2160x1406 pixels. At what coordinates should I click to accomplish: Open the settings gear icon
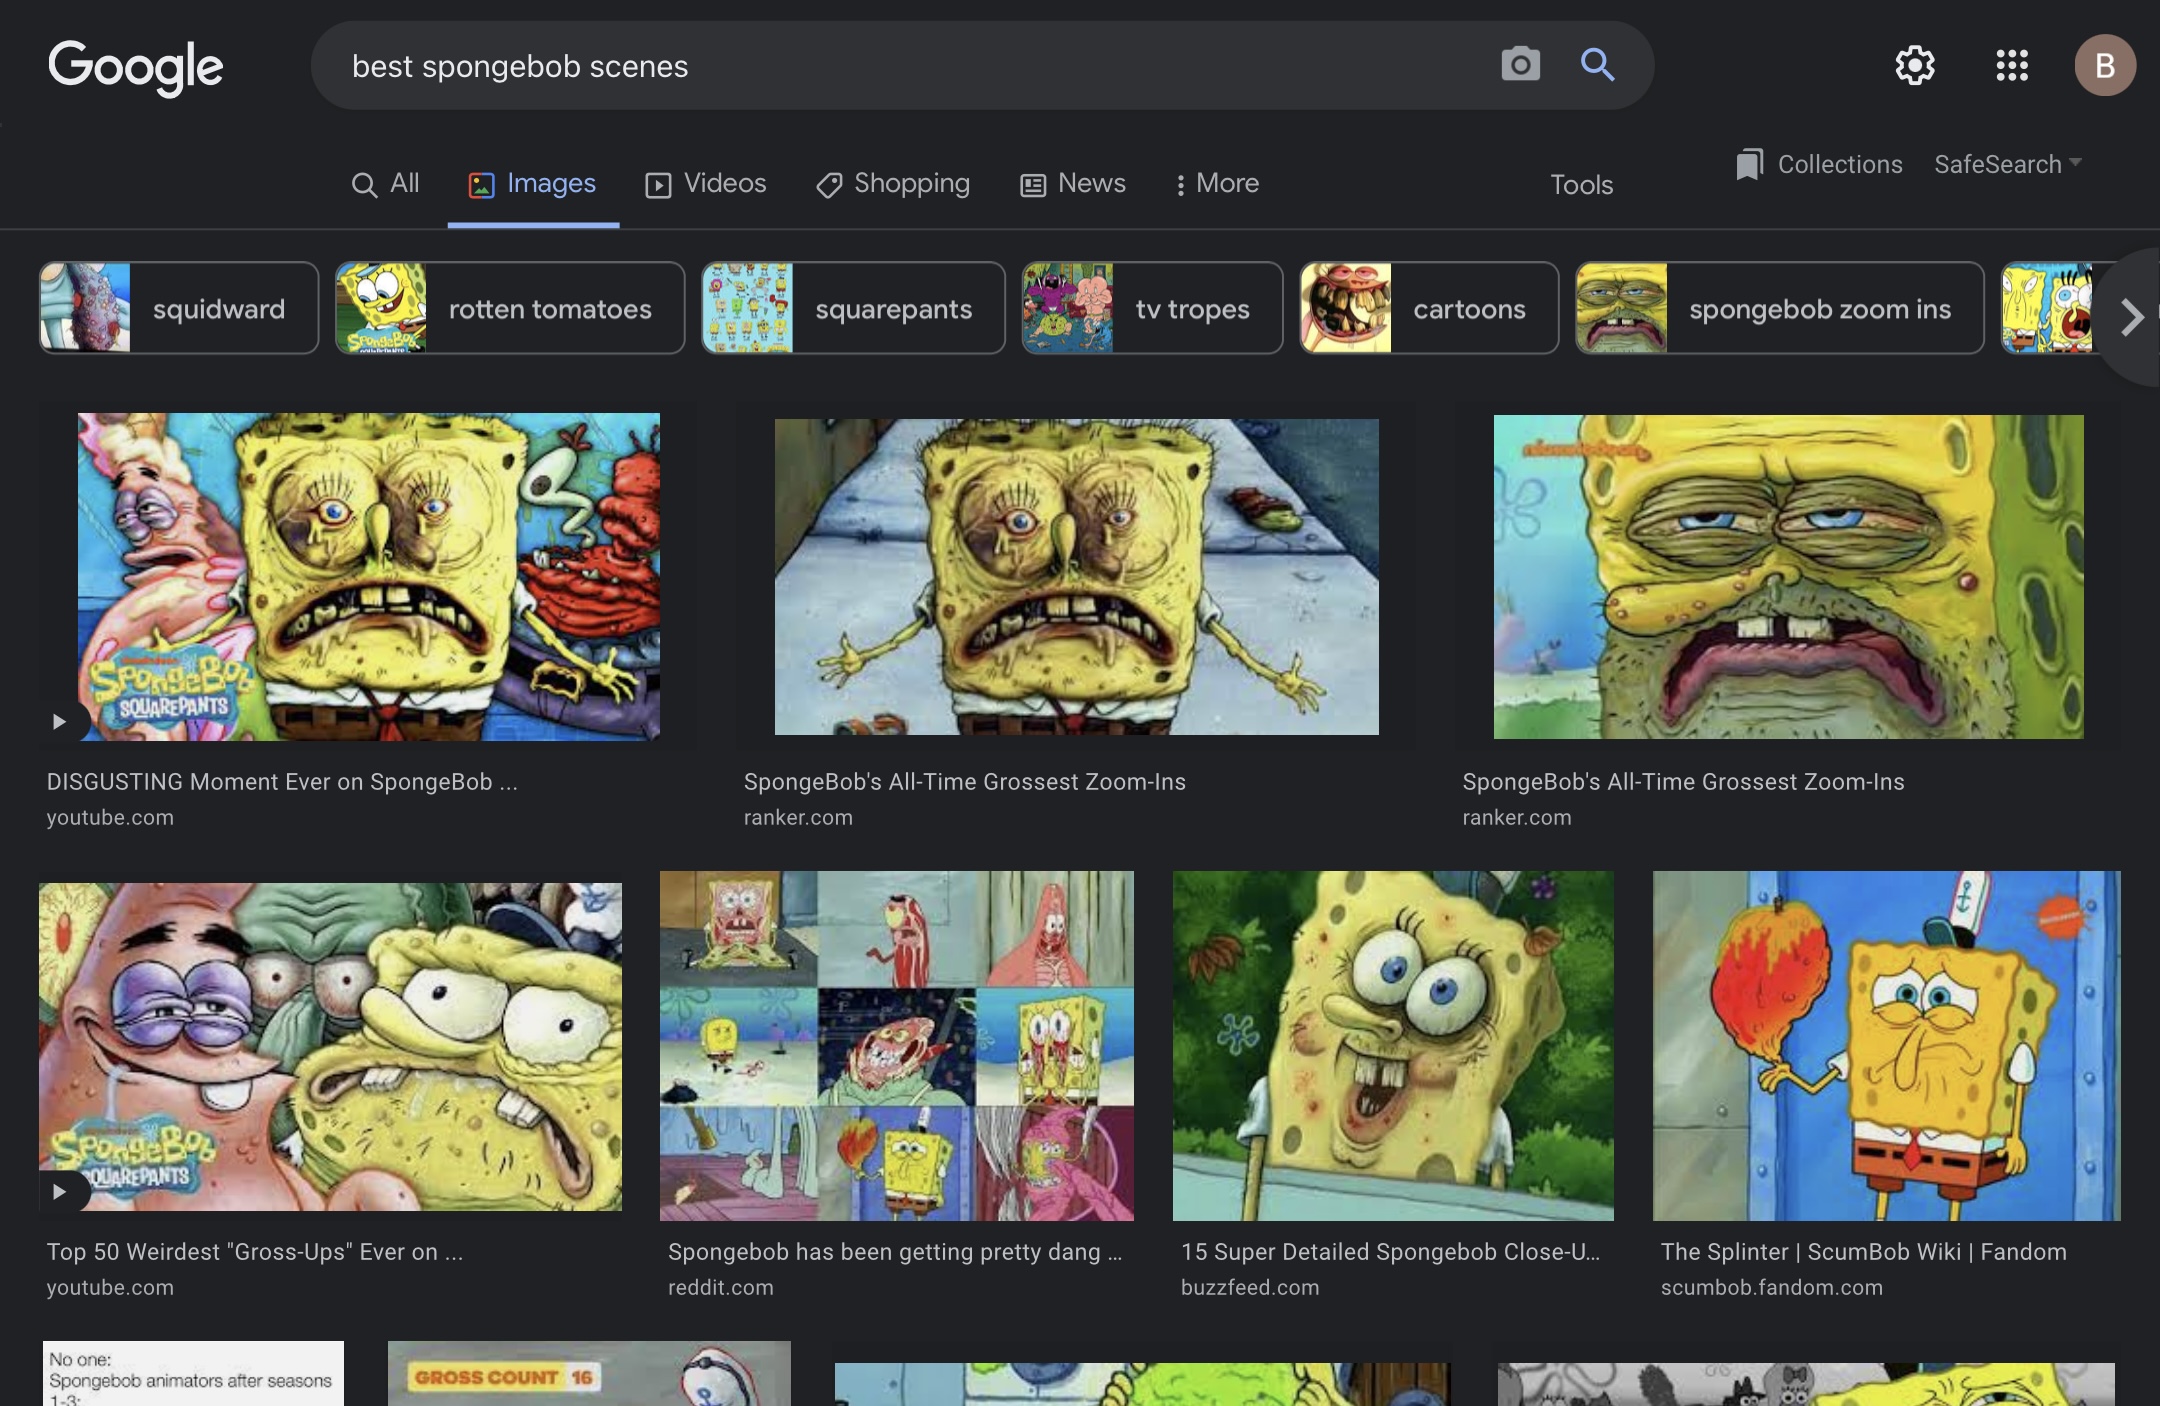1915,66
